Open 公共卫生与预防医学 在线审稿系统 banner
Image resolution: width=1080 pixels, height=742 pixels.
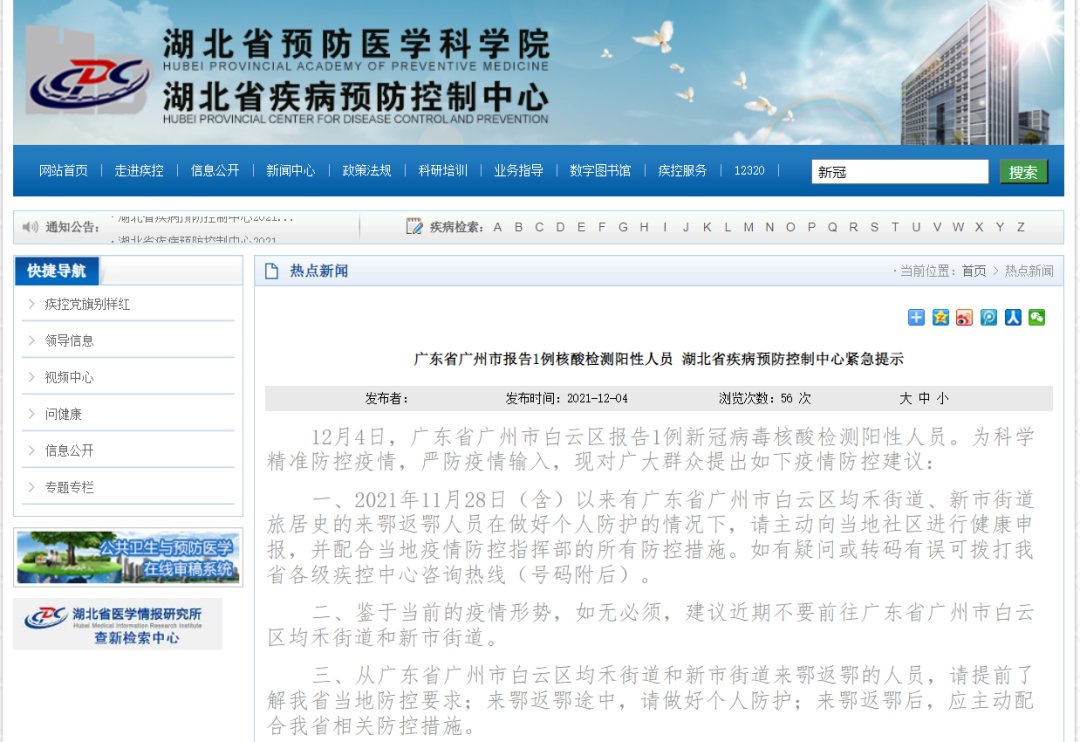click(x=128, y=557)
